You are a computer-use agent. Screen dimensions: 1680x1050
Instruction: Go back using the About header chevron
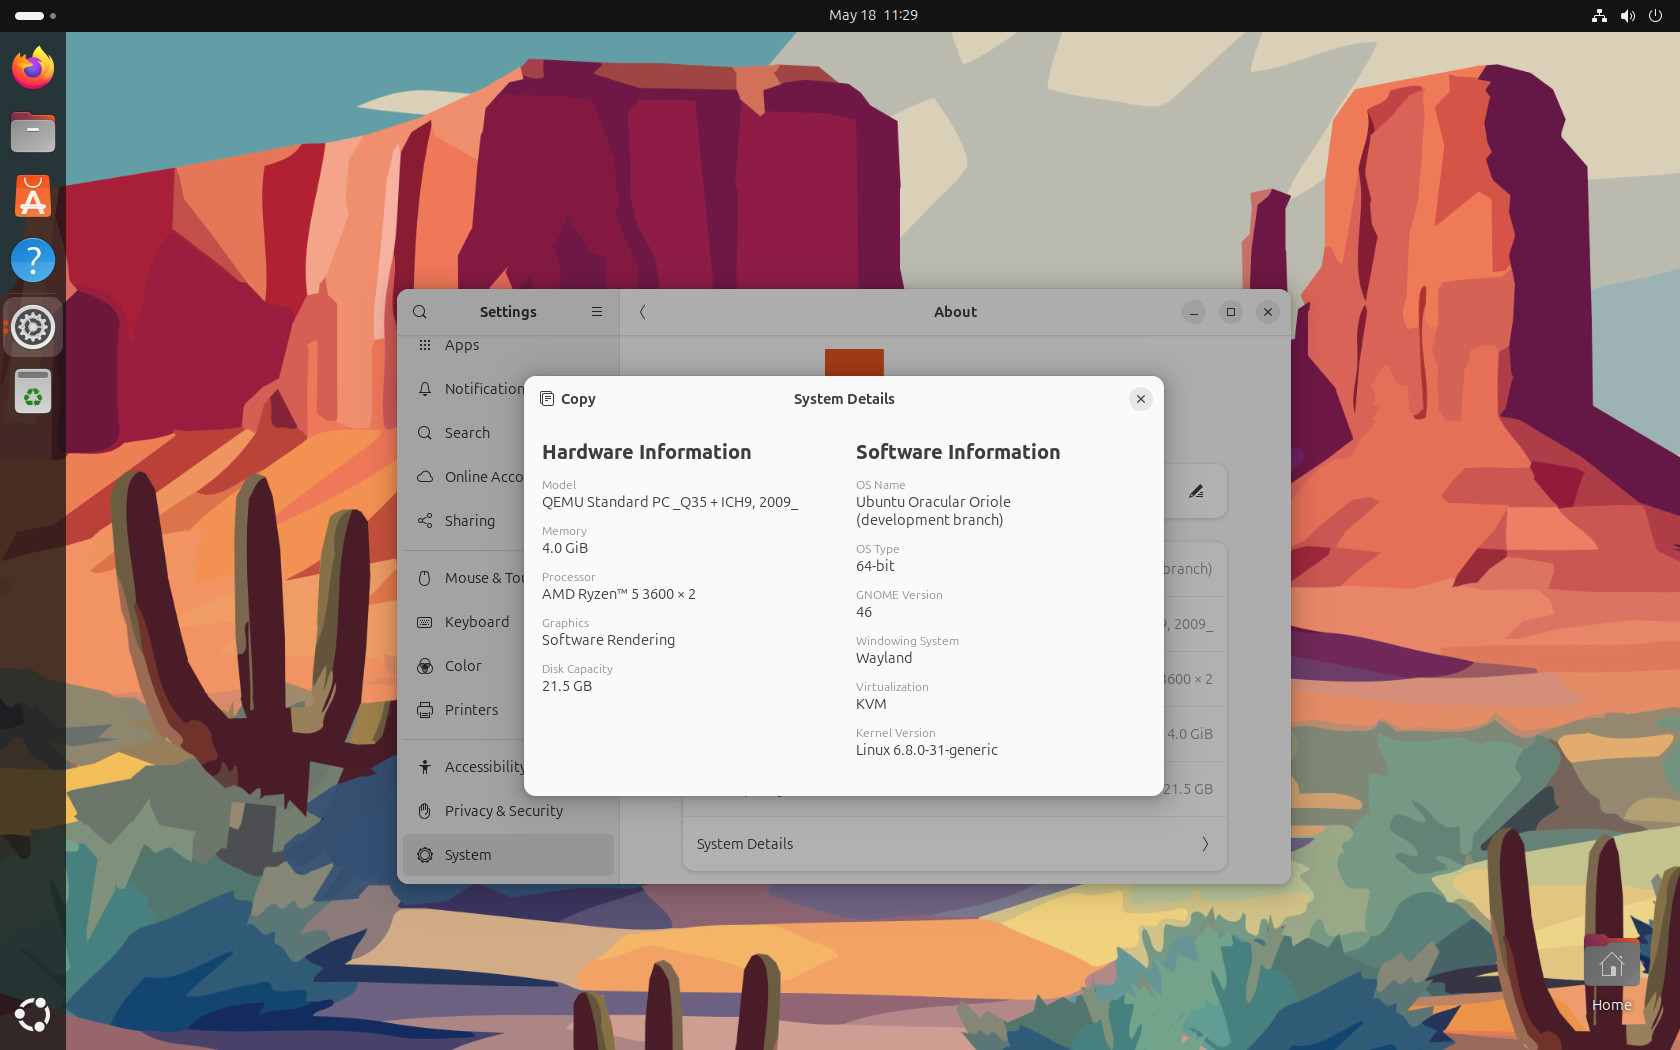(643, 312)
